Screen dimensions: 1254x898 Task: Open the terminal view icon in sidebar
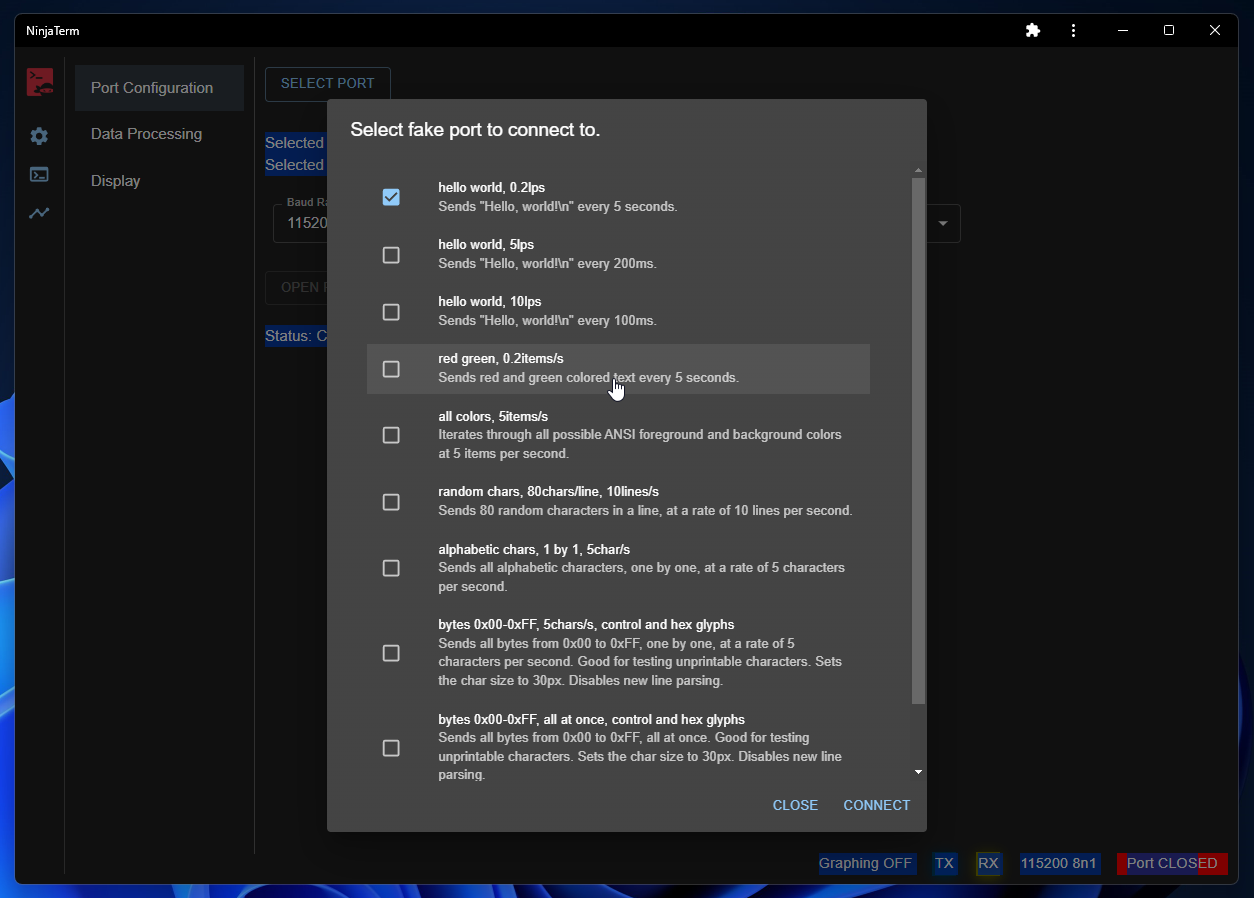click(39, 175)
